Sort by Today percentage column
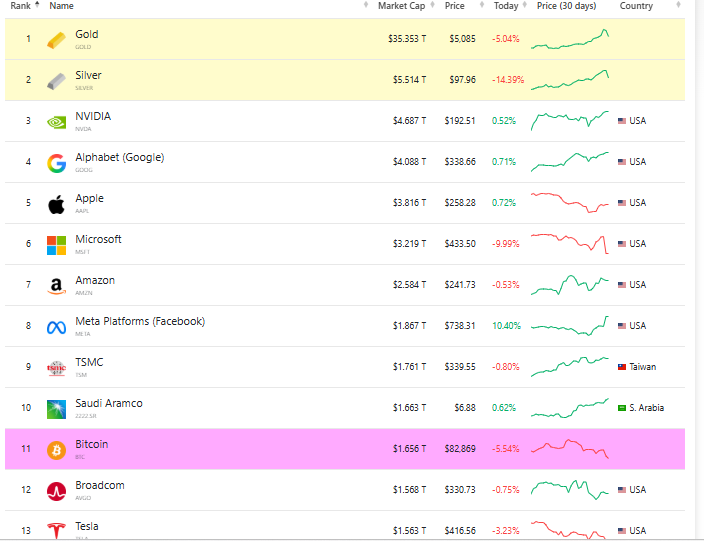Image resolution: width=704 pixels, height=541 pixels. coord(506,6)
